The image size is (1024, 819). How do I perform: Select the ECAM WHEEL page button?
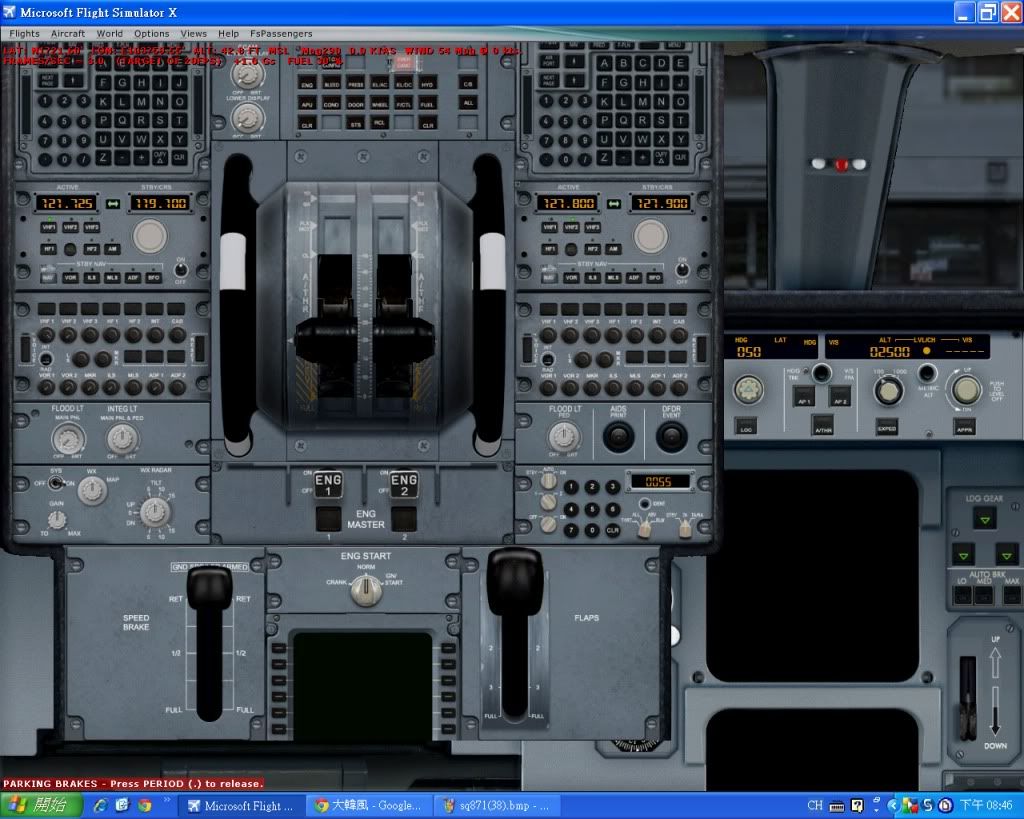coord(379,104)
